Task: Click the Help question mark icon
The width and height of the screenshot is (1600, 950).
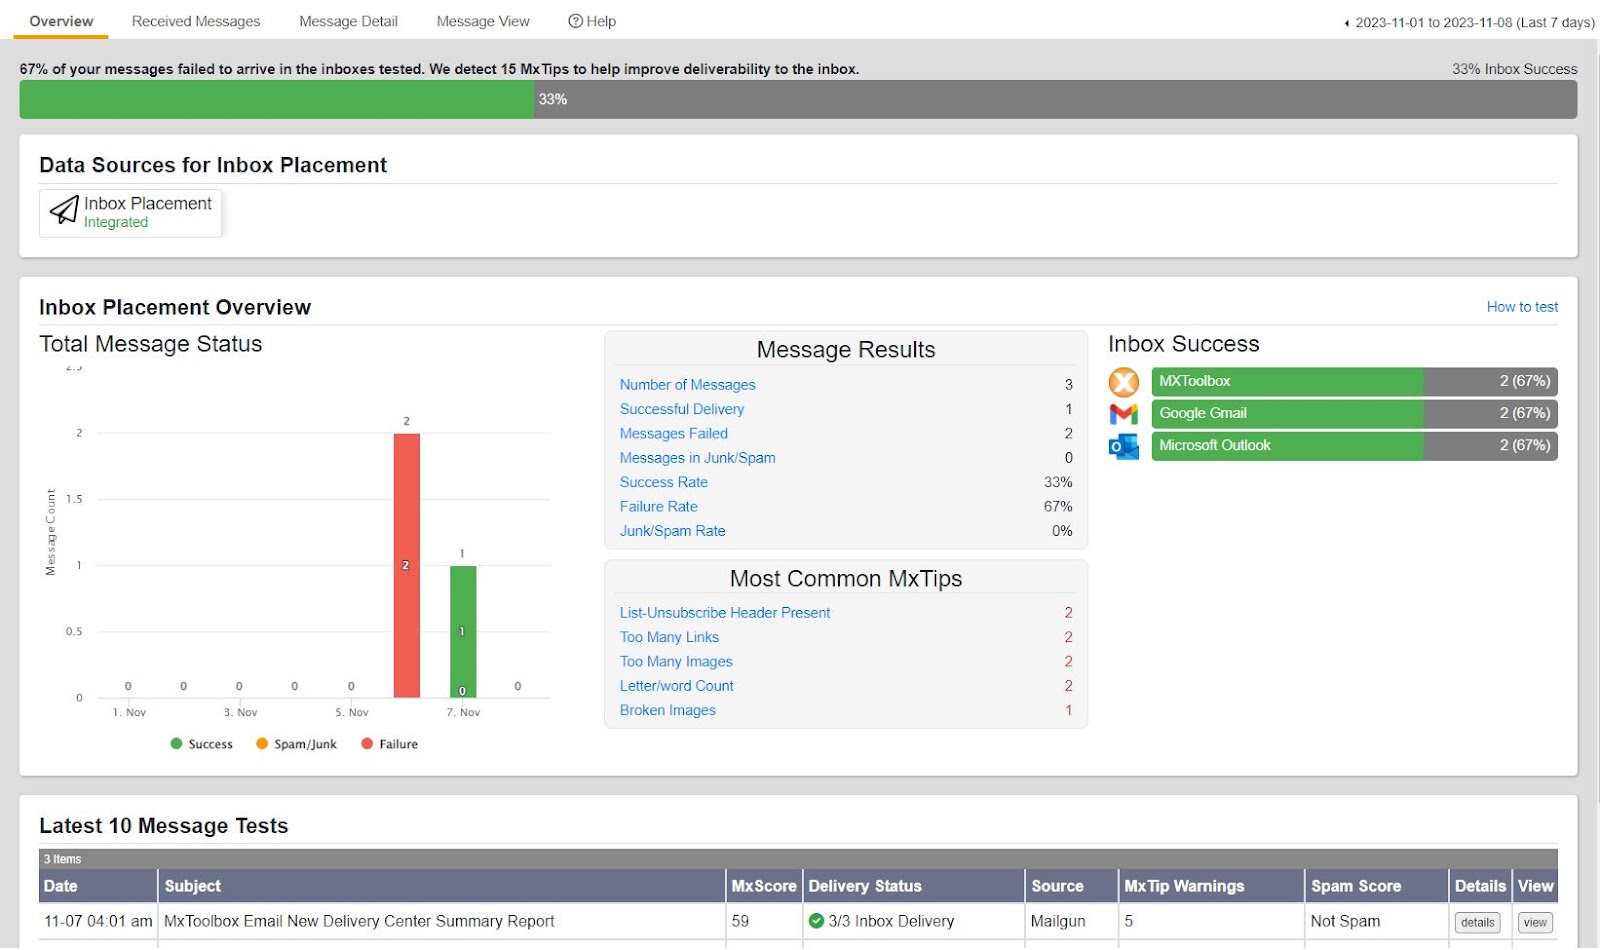Action: click(x=575, y=21)
